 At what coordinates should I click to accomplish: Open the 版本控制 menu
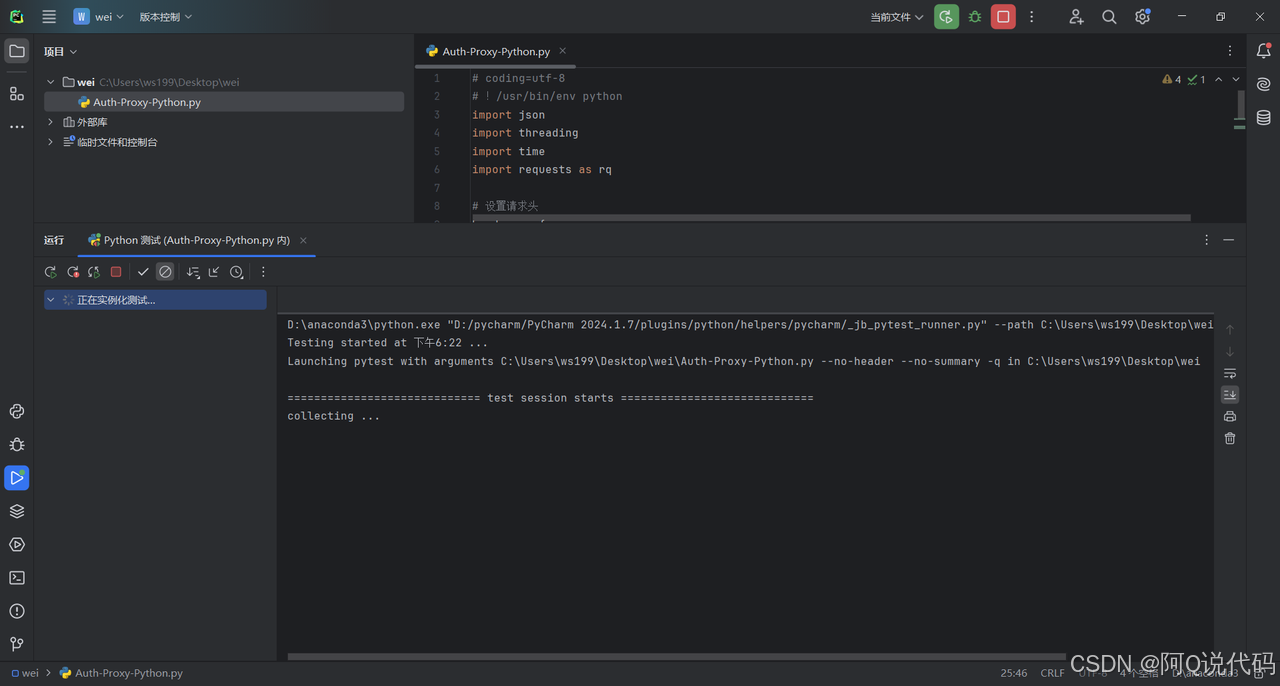pyautogui.click(x=165, y=17)
